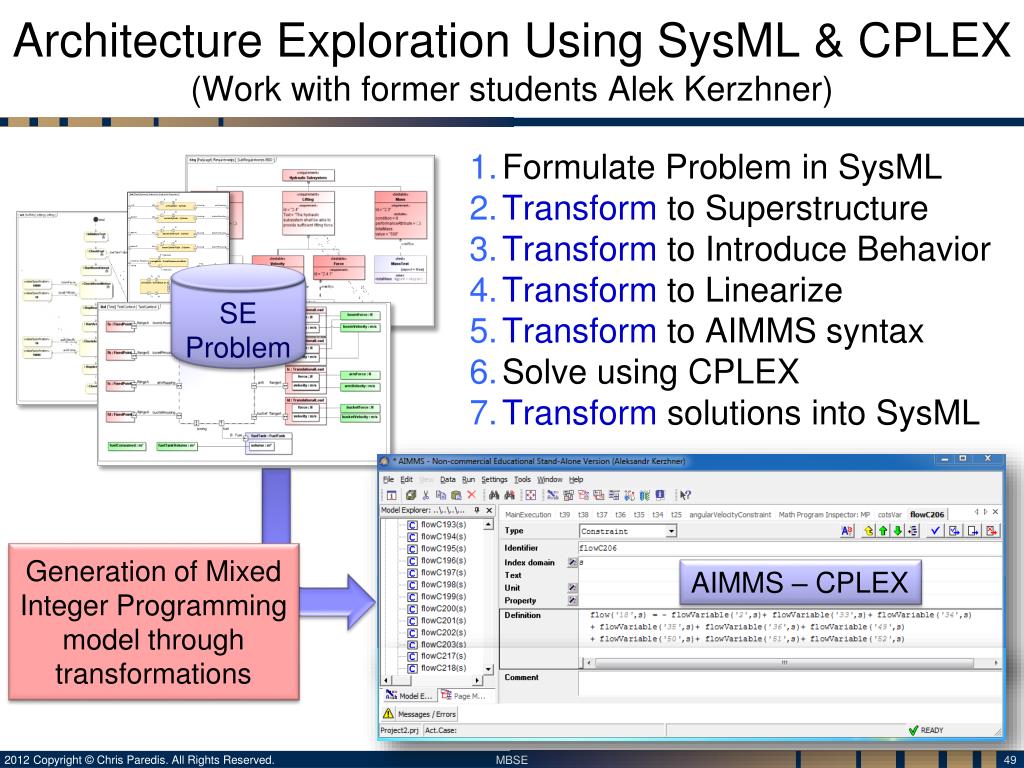Screen dimensions: 1024x768
Task: Click the red discard-and-close icon
Action: [991, 531]
